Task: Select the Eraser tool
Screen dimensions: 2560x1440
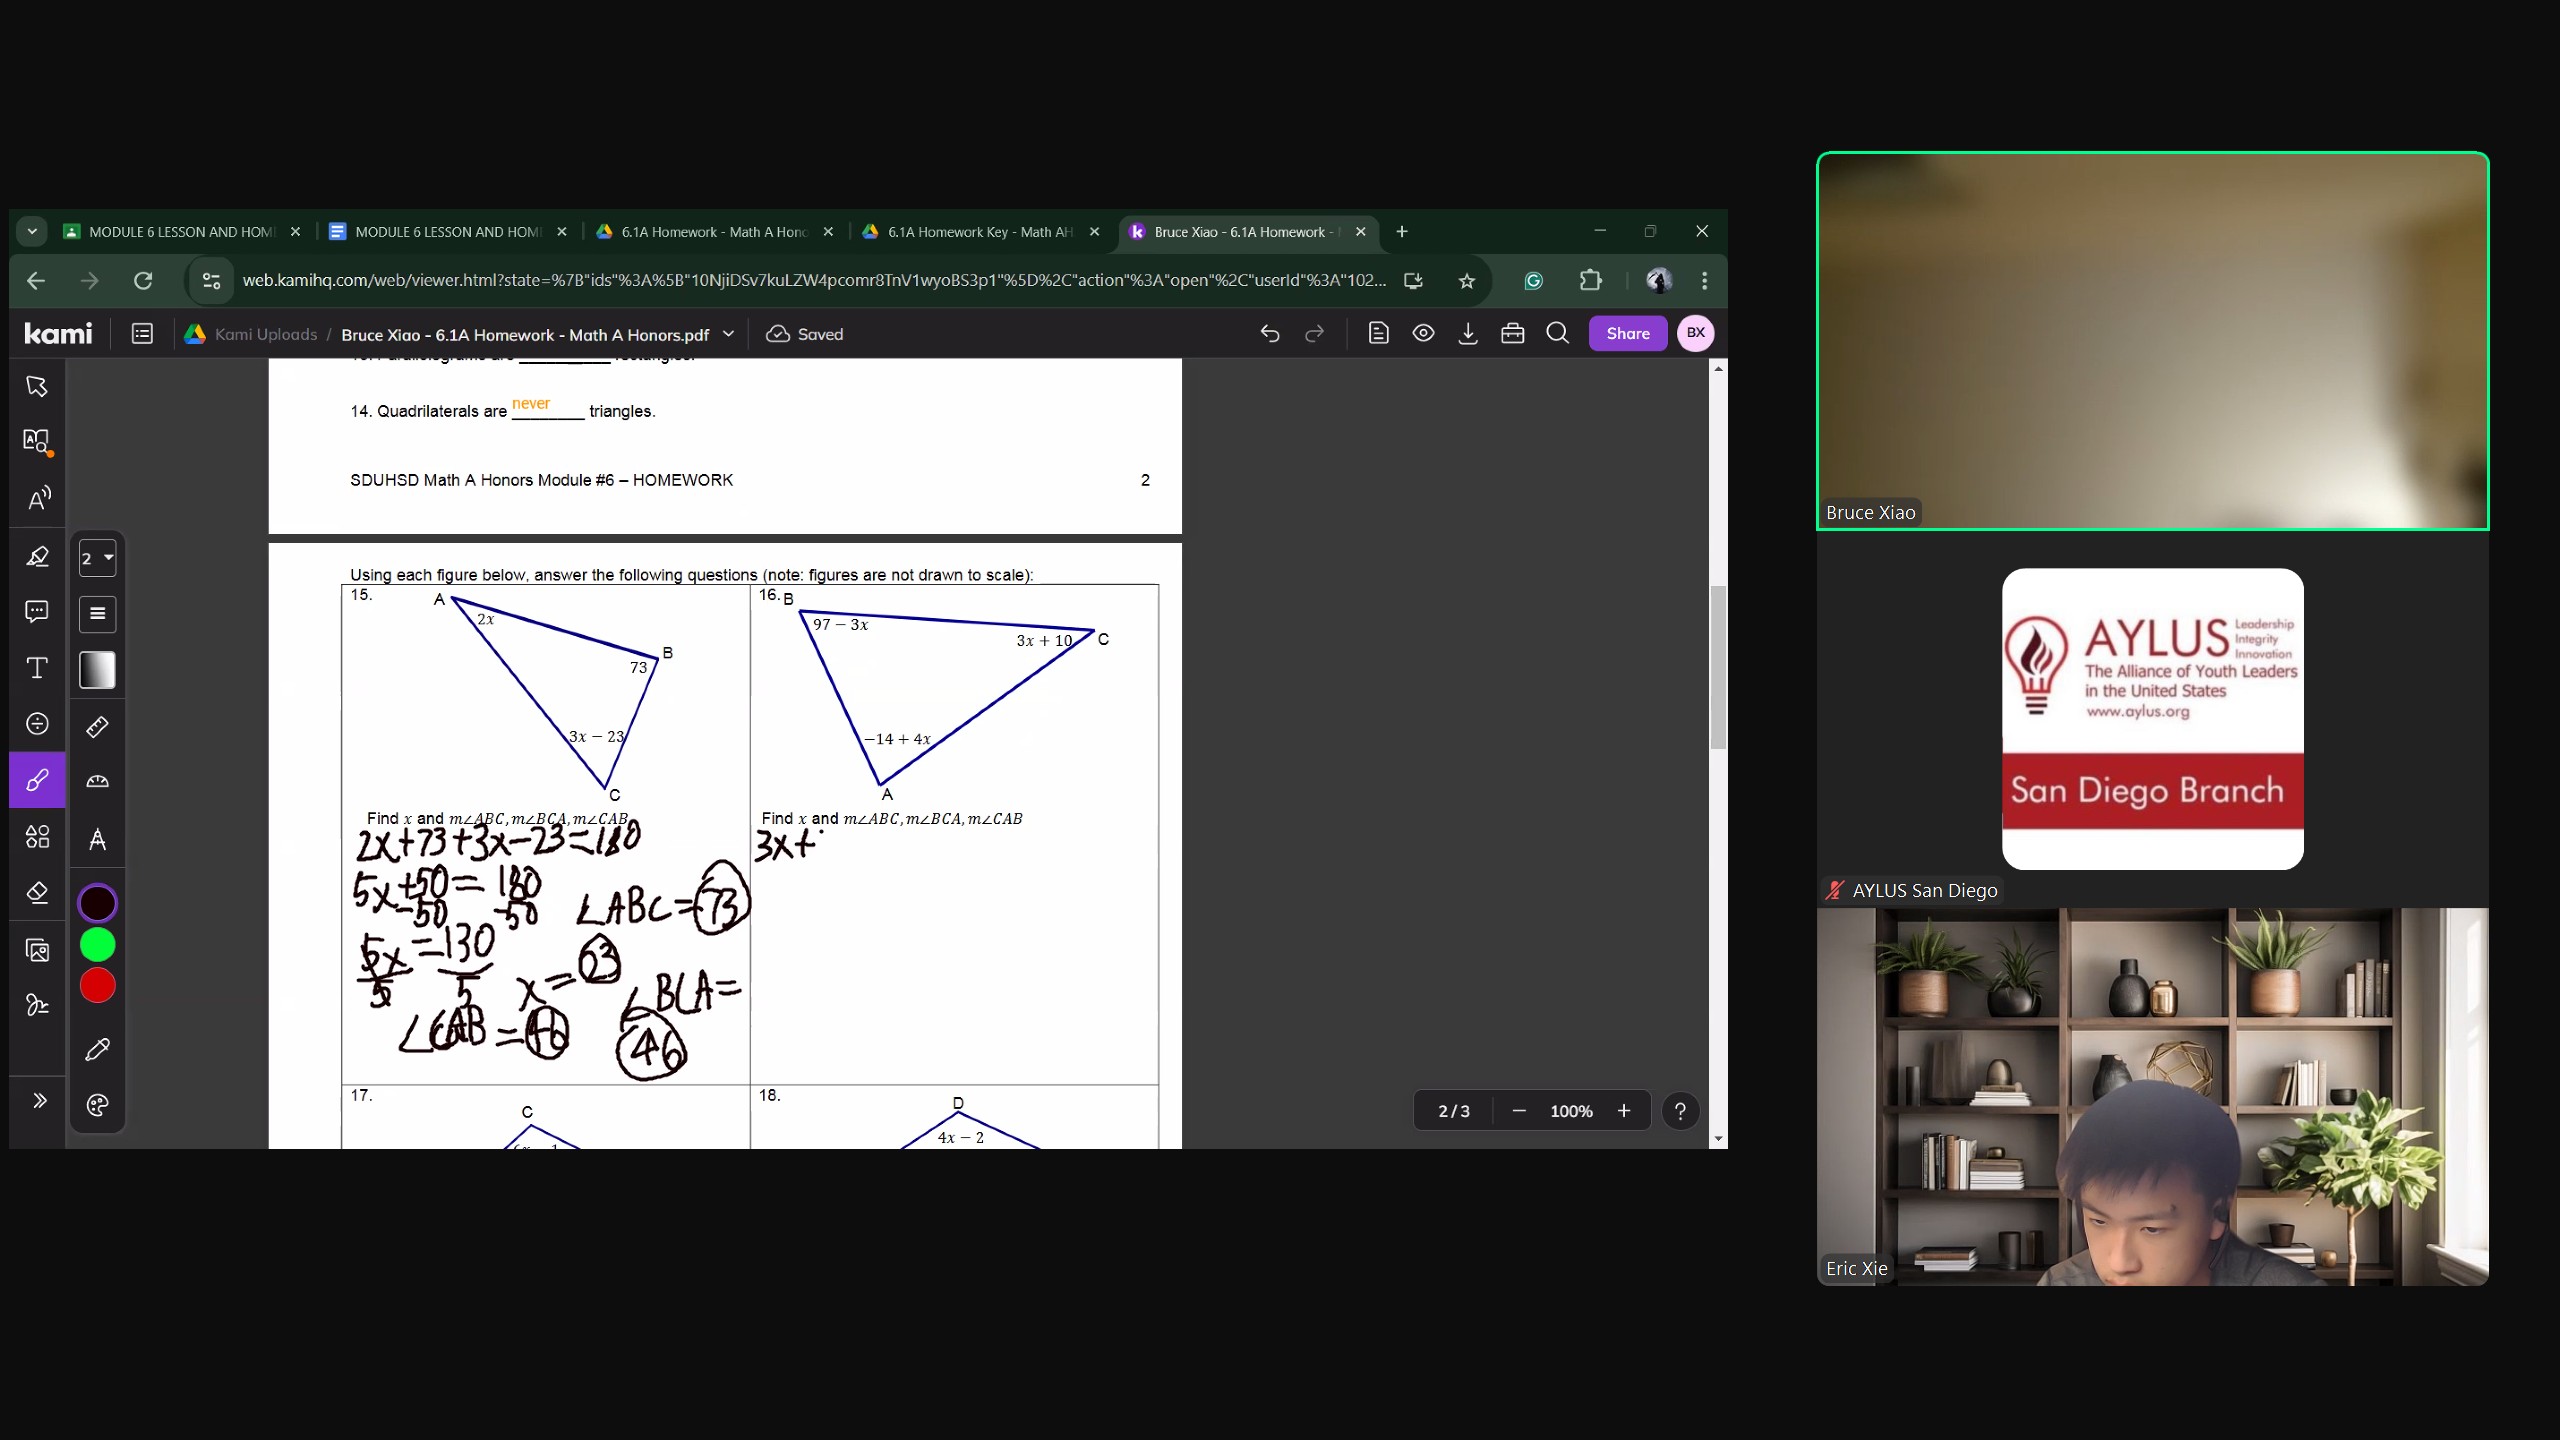Action: [37, 892]
